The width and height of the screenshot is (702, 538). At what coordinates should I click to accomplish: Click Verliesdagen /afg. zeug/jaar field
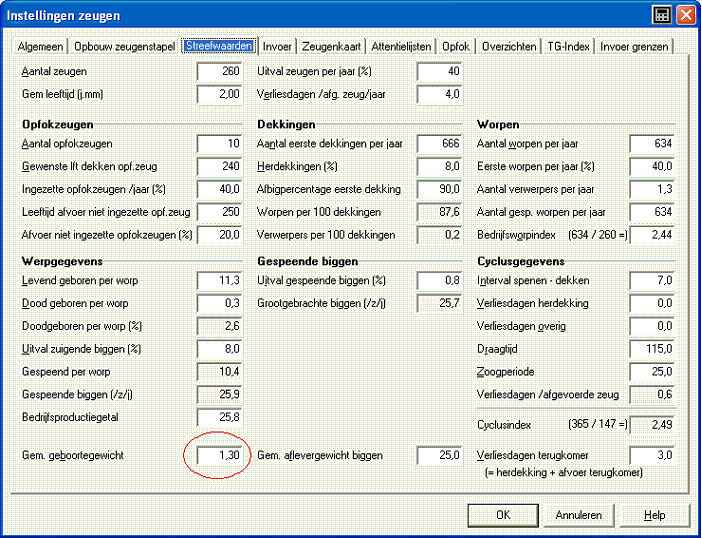click(x=440, y=94)
